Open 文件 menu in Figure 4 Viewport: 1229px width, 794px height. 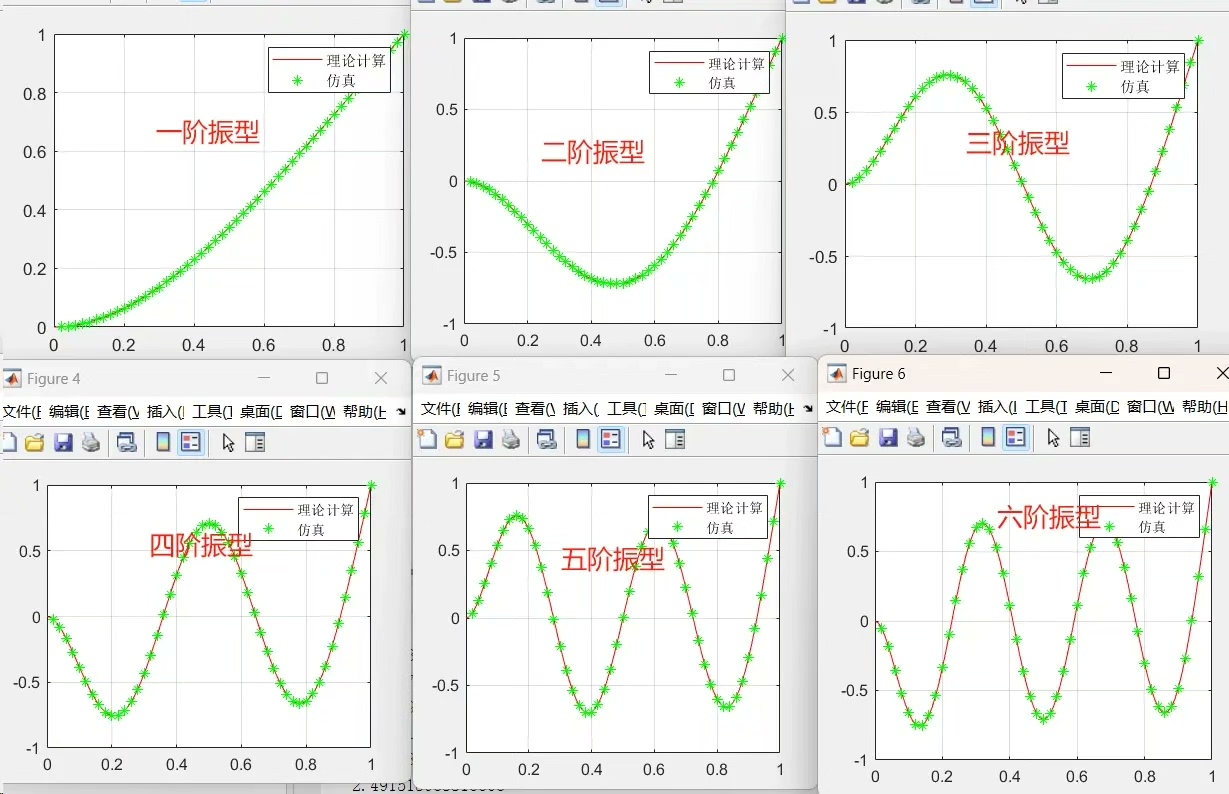(21, 411)
